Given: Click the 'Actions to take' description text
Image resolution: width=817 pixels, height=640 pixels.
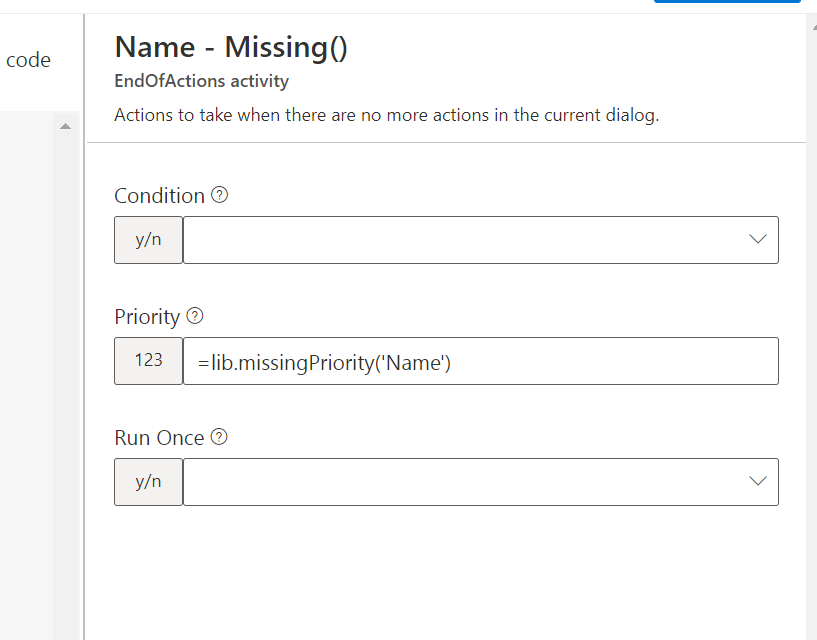Looking at the screenshot, I should coord(386,115).
